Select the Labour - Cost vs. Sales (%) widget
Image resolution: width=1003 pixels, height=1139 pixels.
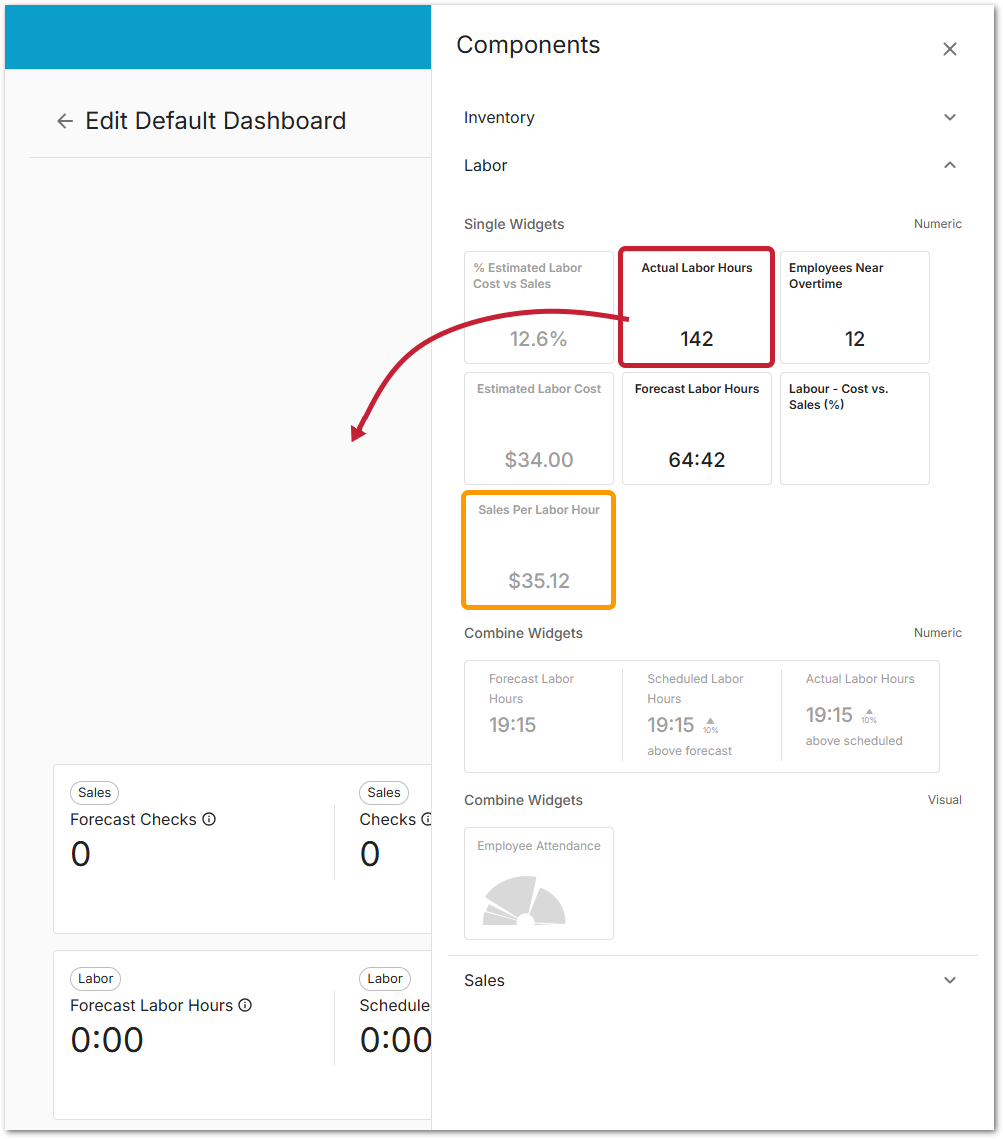point(854,428)
